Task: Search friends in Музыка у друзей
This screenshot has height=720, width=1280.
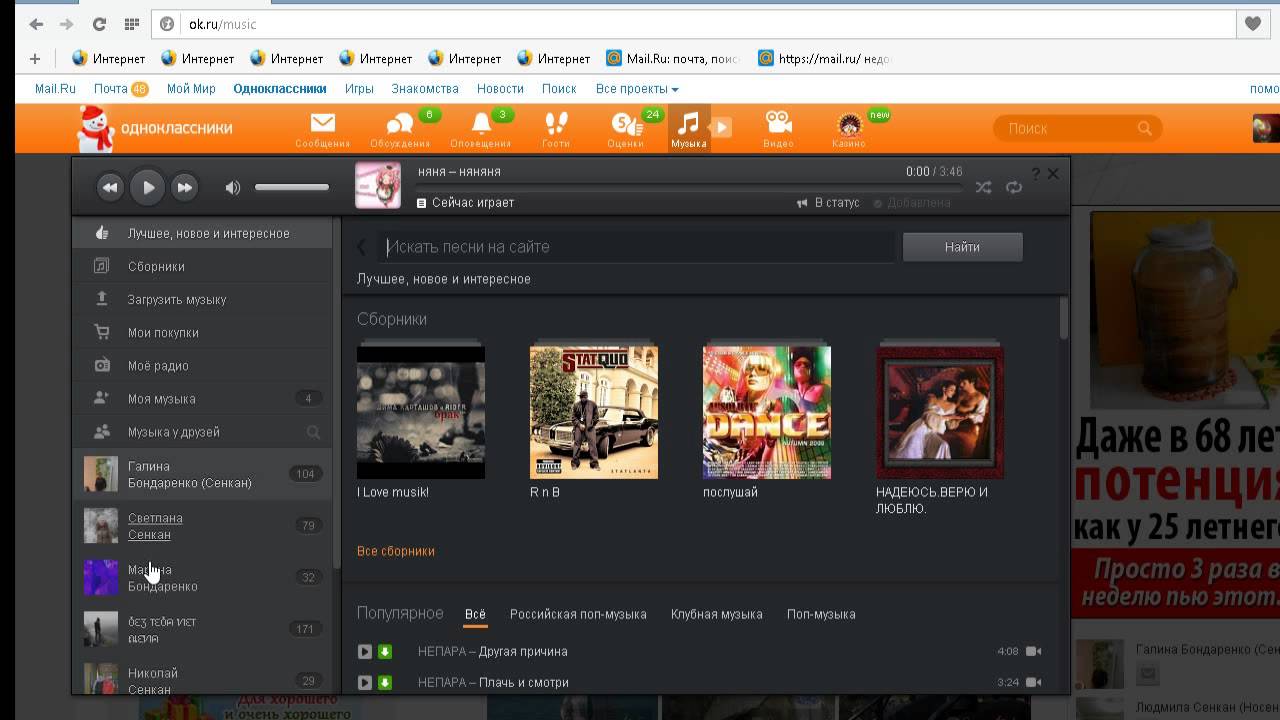Action: (x=313, y=432)
